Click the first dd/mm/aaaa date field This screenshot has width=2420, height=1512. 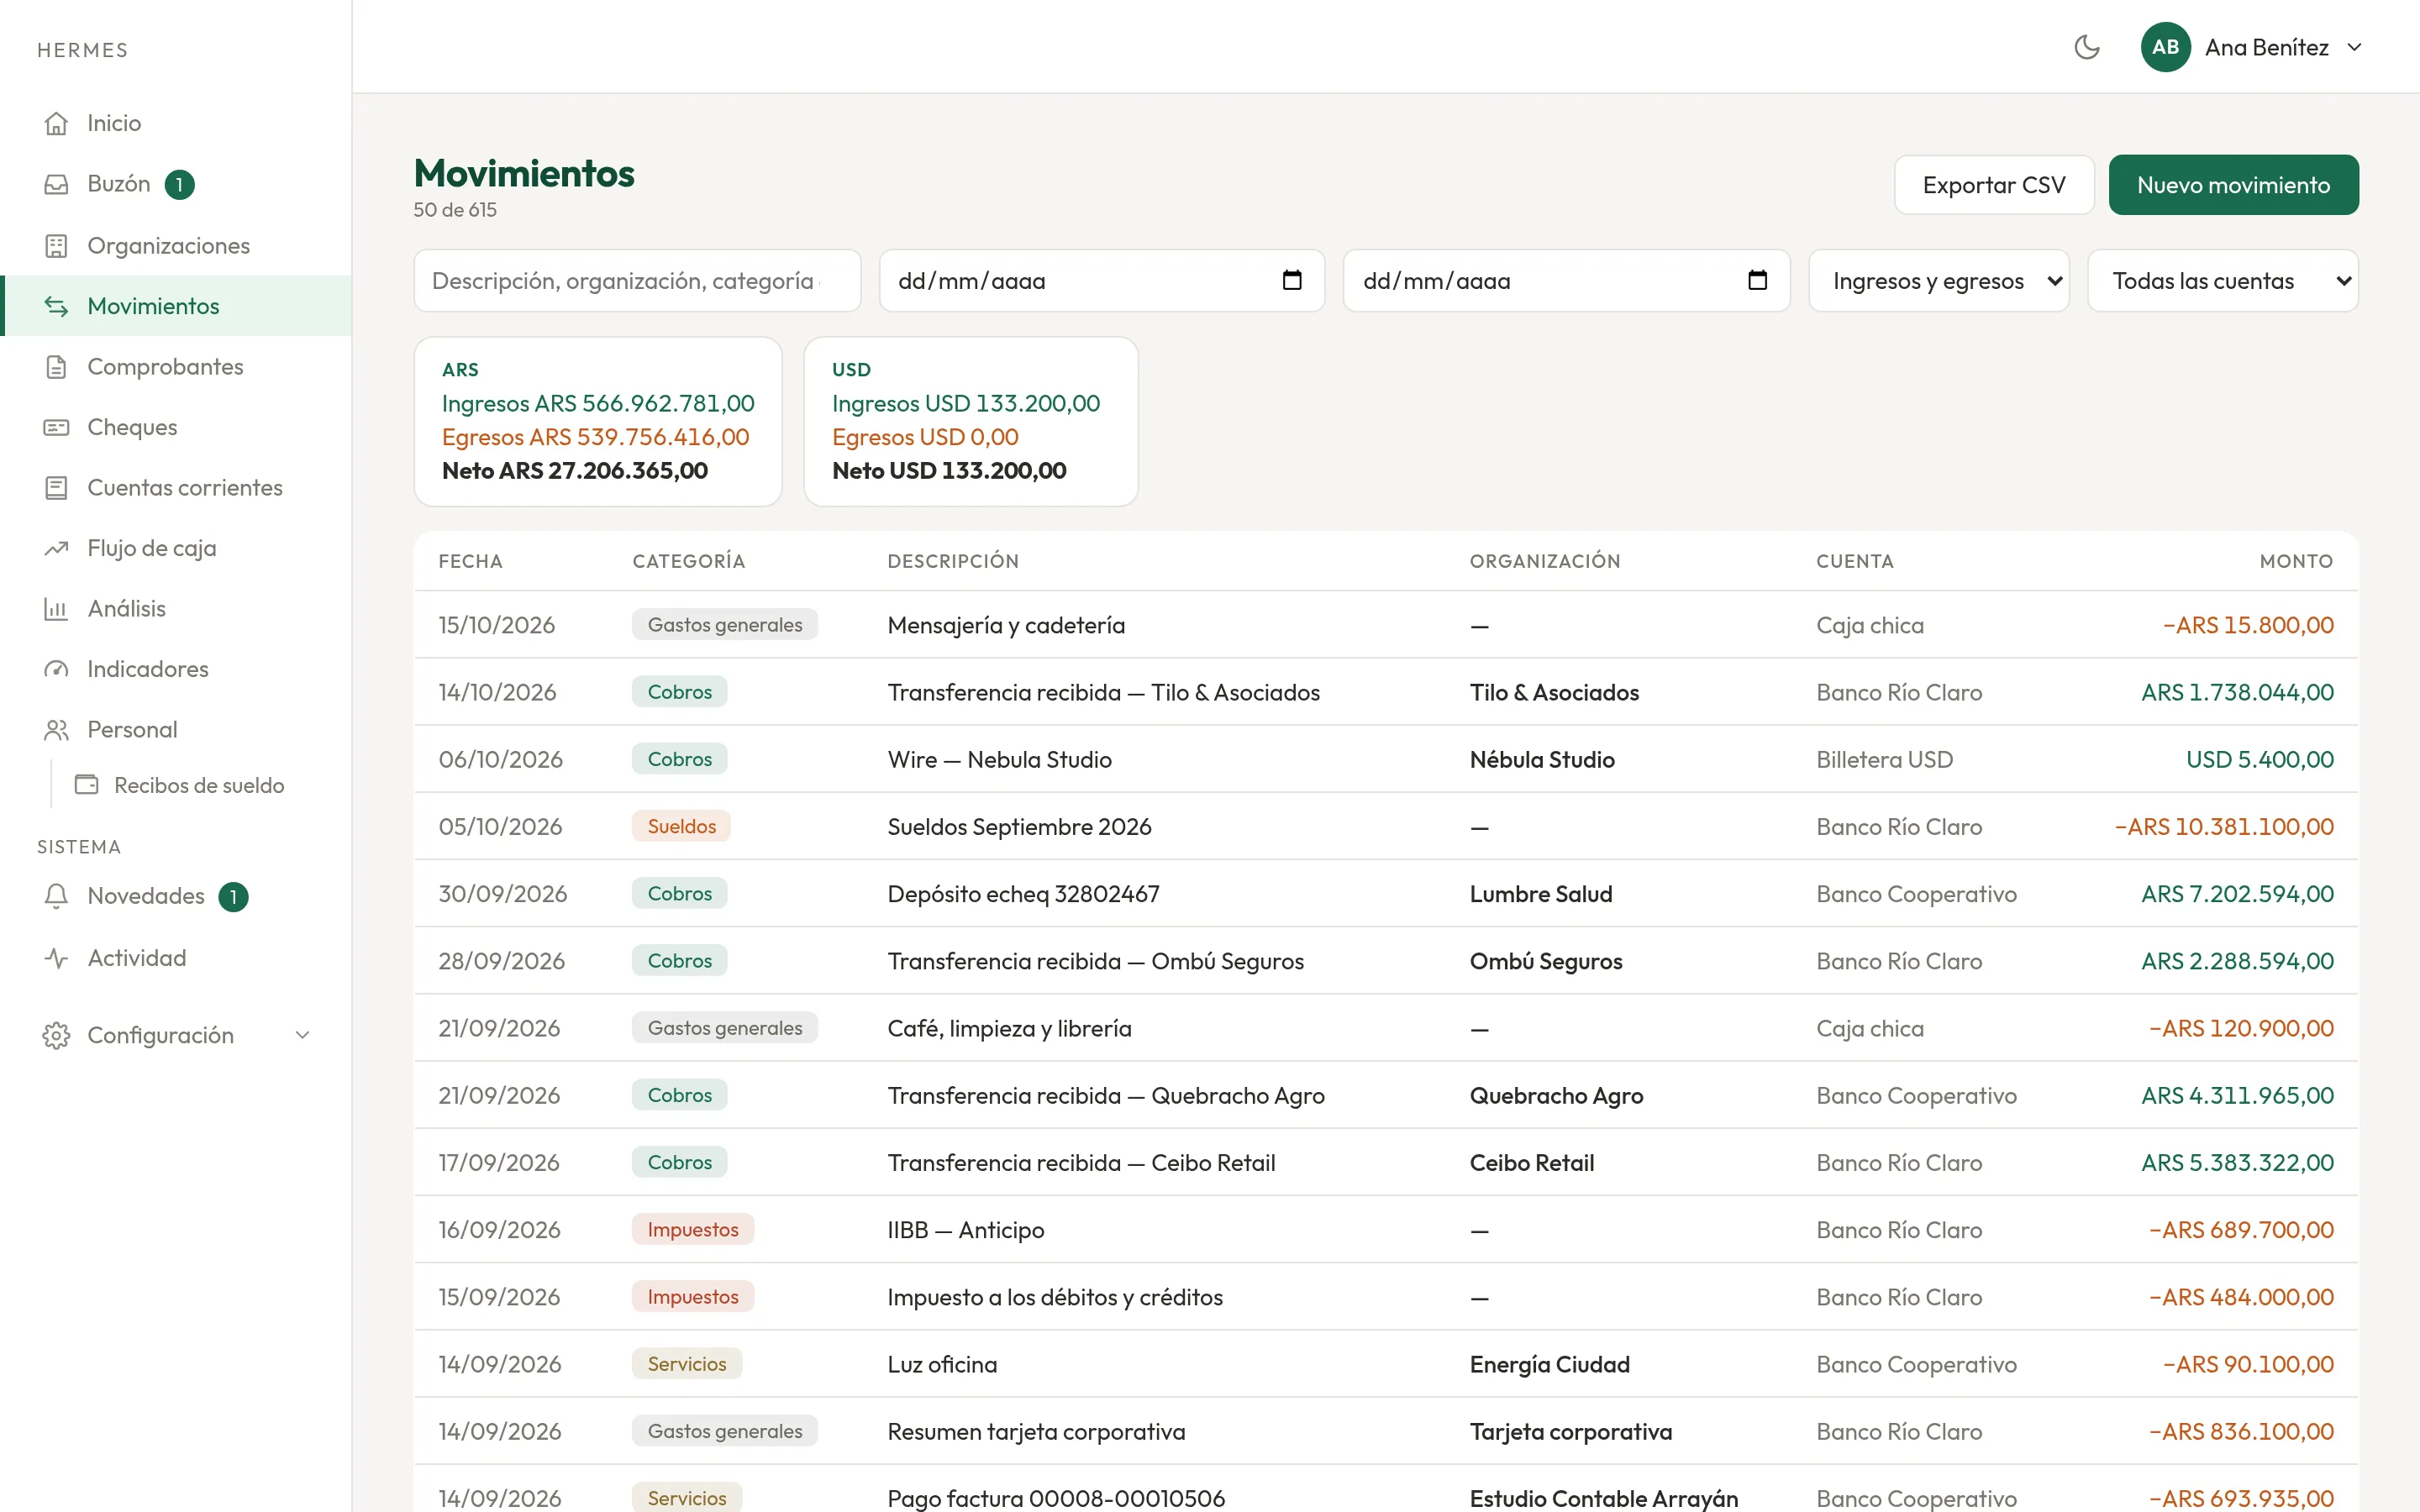(1101, 281)
